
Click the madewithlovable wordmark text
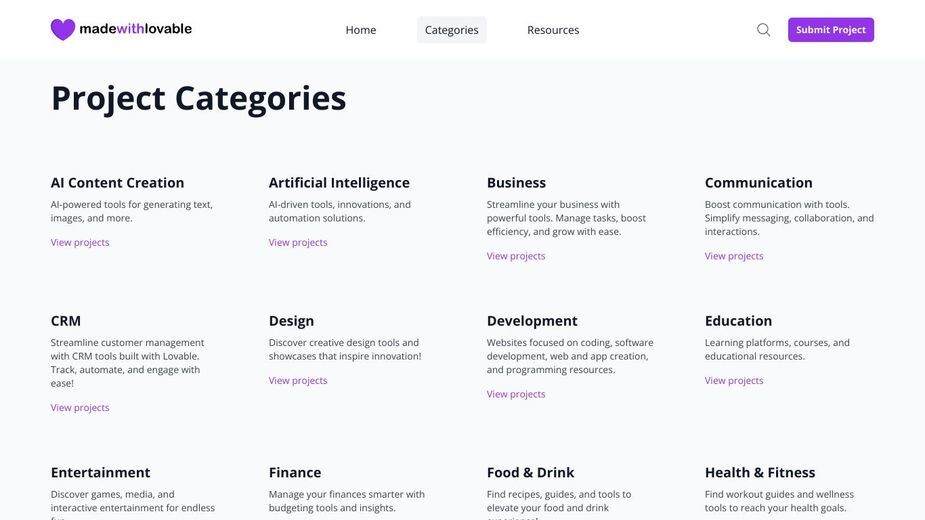135,29
